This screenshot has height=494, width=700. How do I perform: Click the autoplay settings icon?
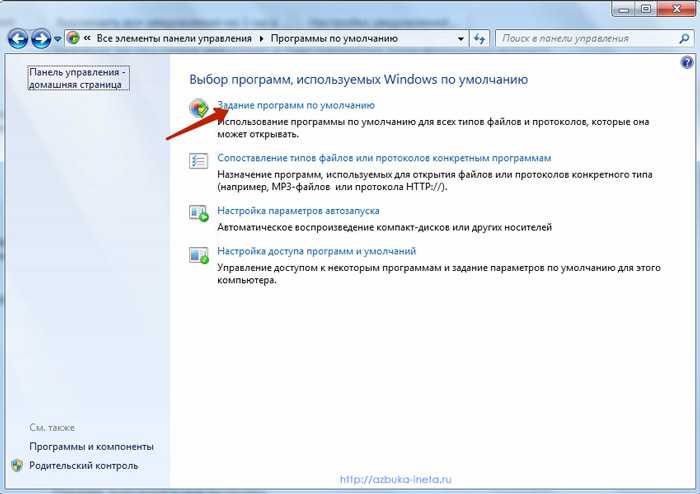click(x=199, y=213)
